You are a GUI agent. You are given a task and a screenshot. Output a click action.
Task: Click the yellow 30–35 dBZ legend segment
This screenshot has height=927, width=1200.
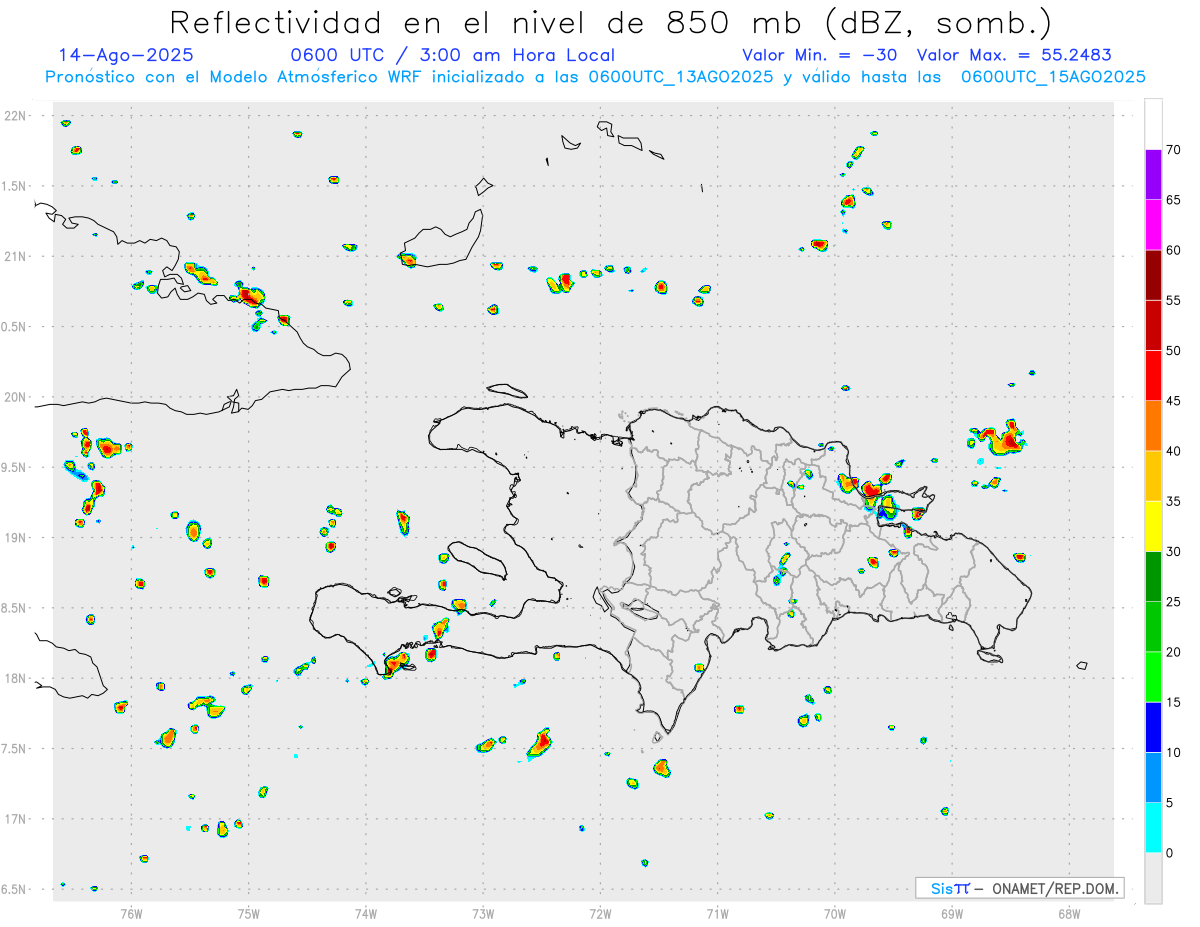[1153, 526]
